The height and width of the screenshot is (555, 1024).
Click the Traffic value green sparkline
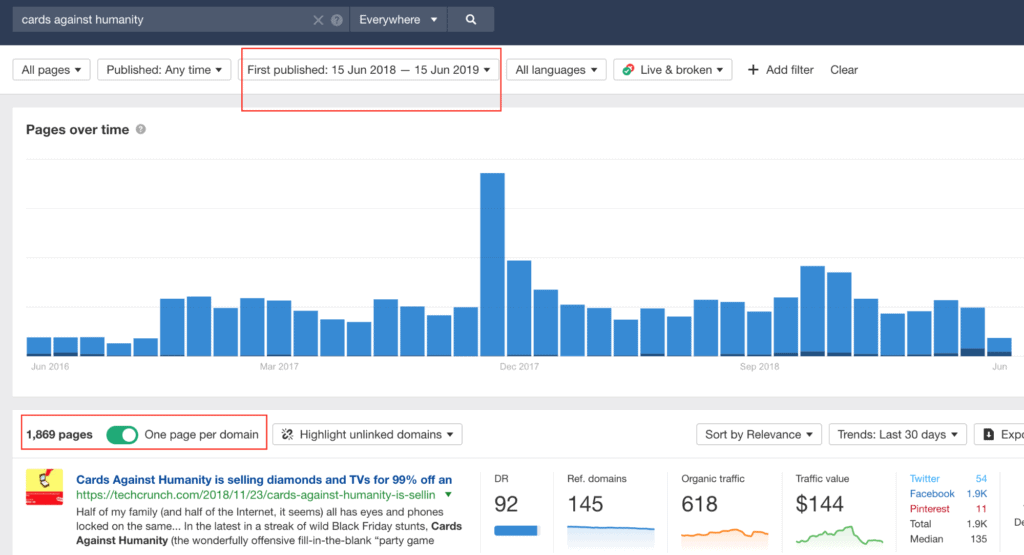(839, 535)
